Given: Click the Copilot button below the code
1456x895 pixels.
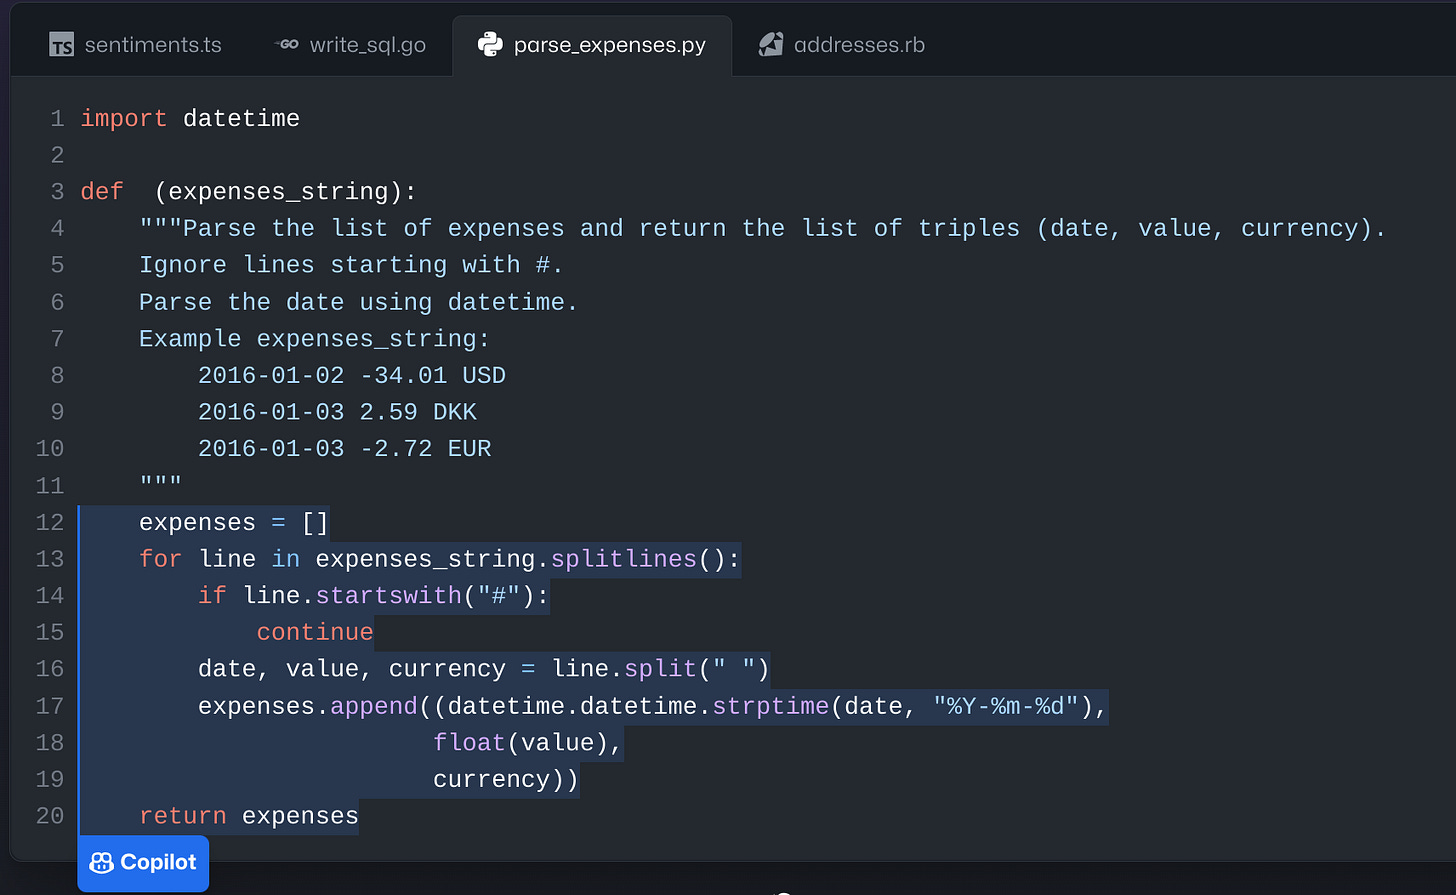Looking at the screenshot, I should pyautogui.click(x=143, y=862).
